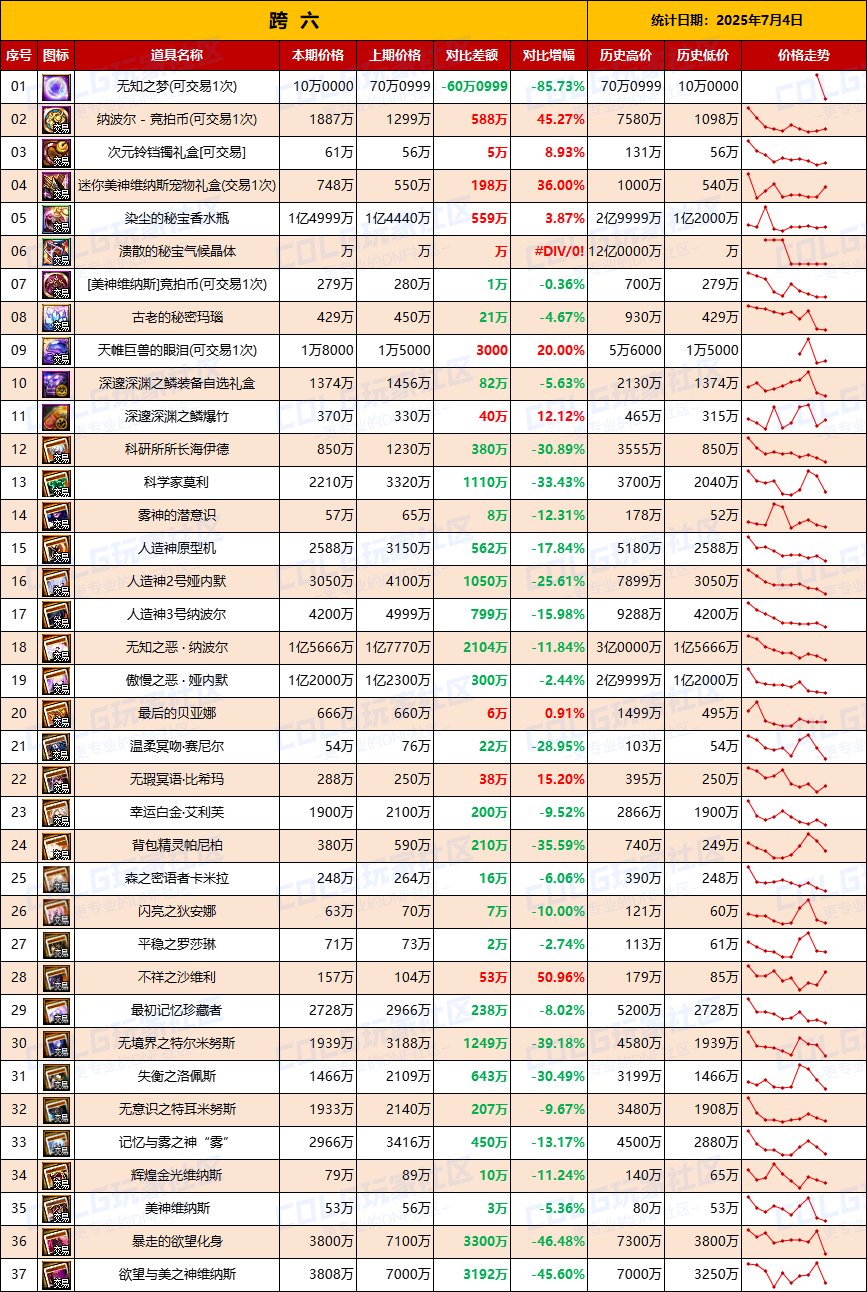Select the 雾神的潜意识 card icon

coord(56,516)
